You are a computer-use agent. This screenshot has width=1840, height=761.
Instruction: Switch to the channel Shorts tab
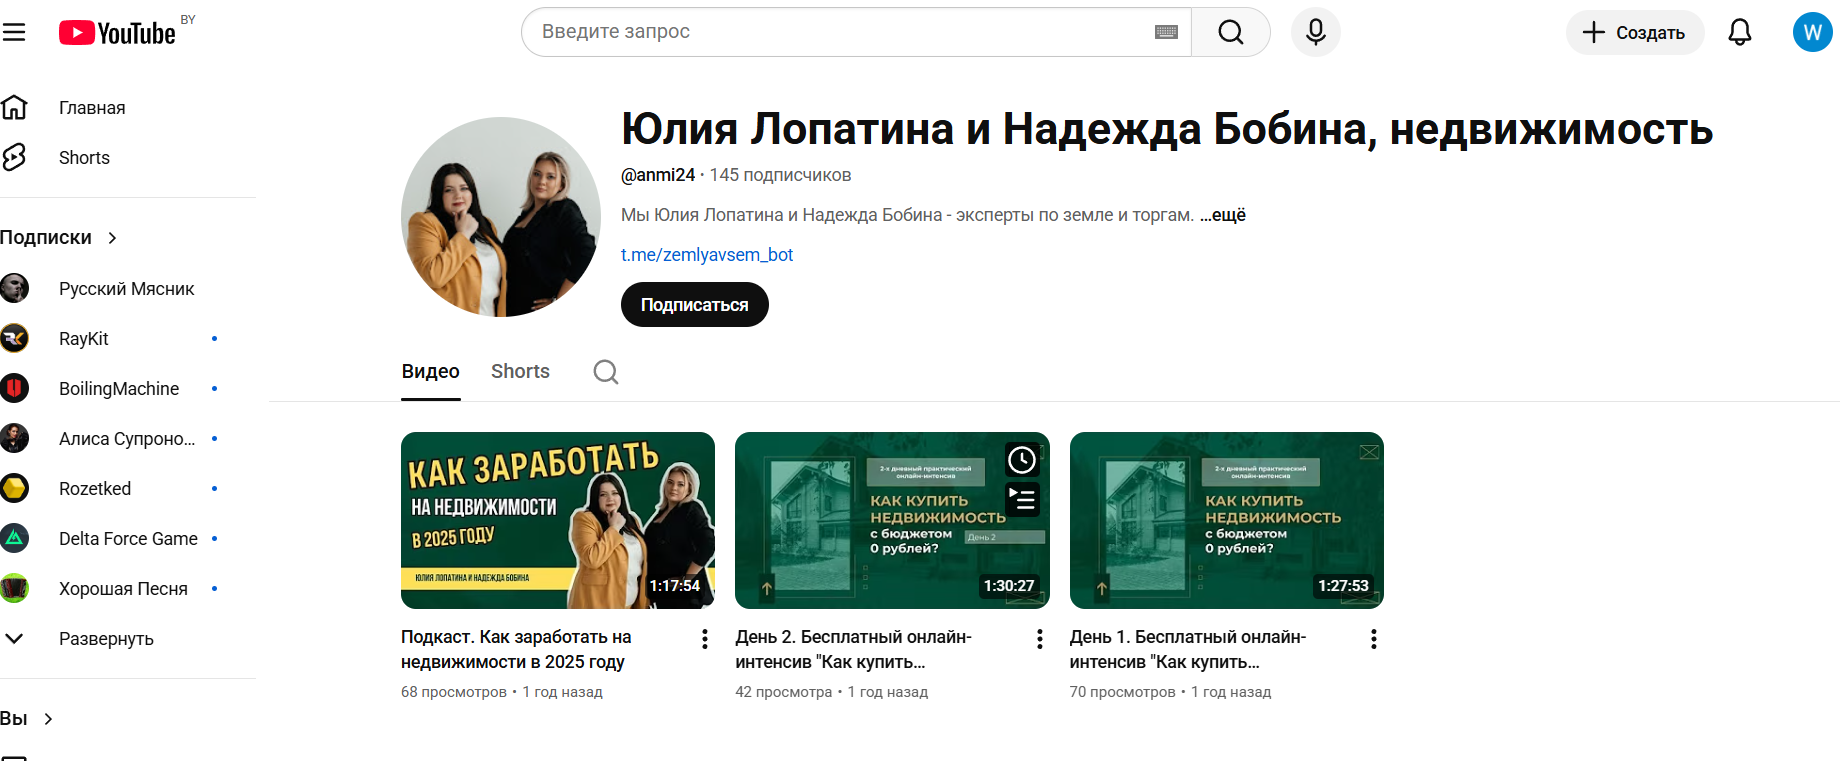point(520,372)
